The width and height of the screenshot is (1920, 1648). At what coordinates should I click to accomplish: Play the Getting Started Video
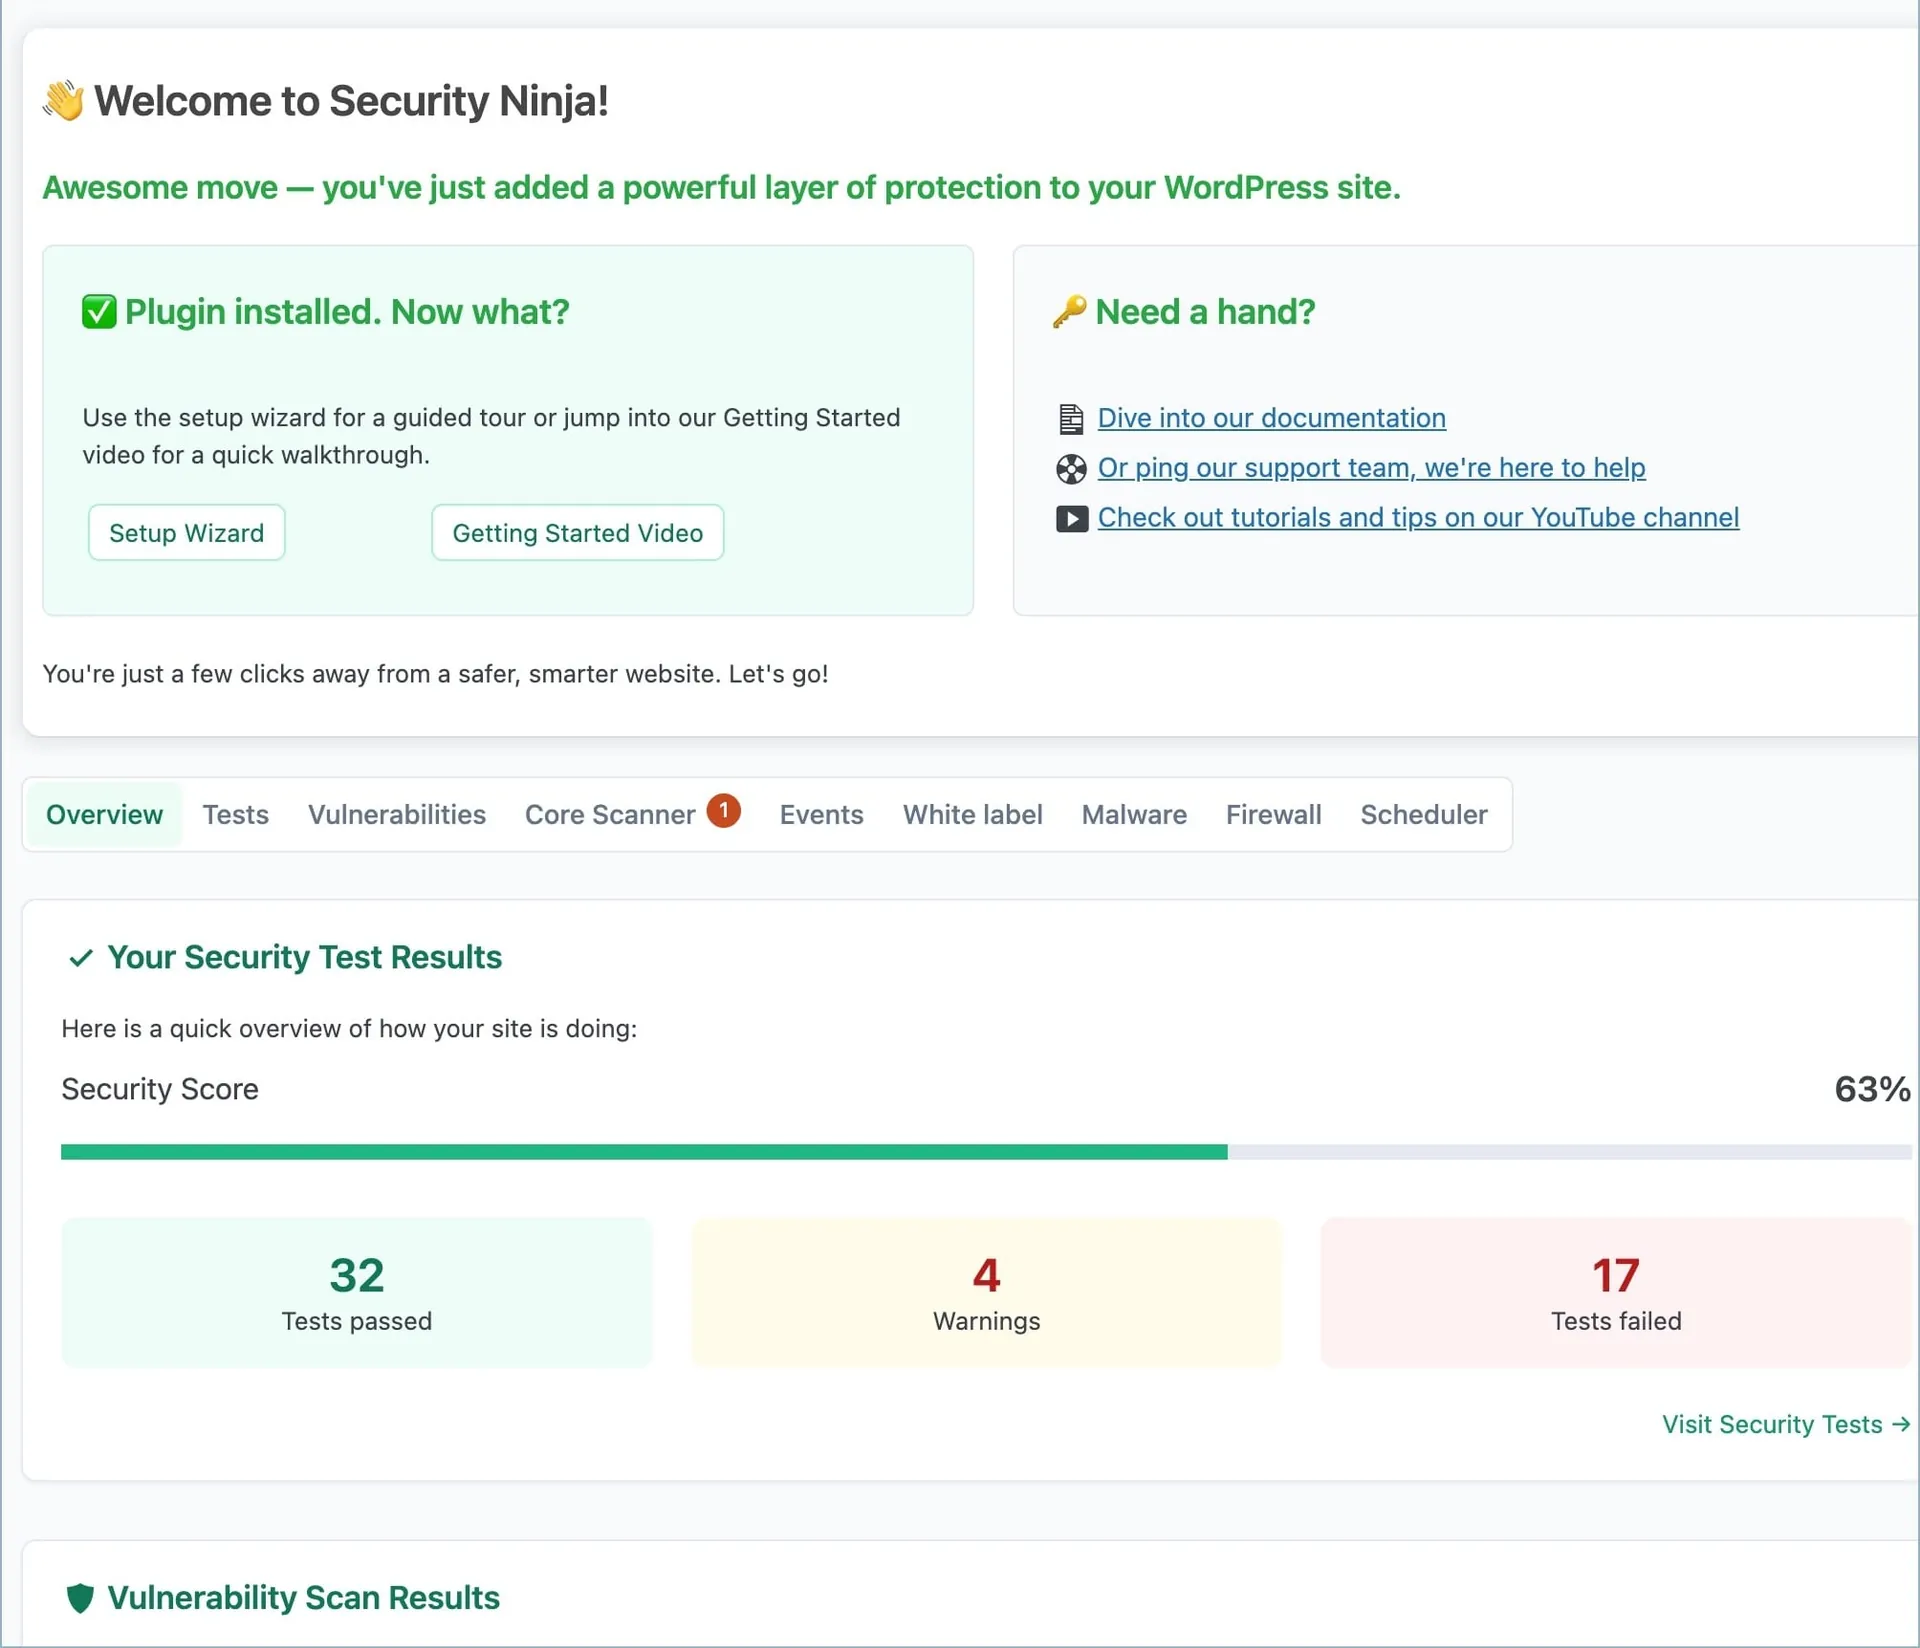pos(577,533)
